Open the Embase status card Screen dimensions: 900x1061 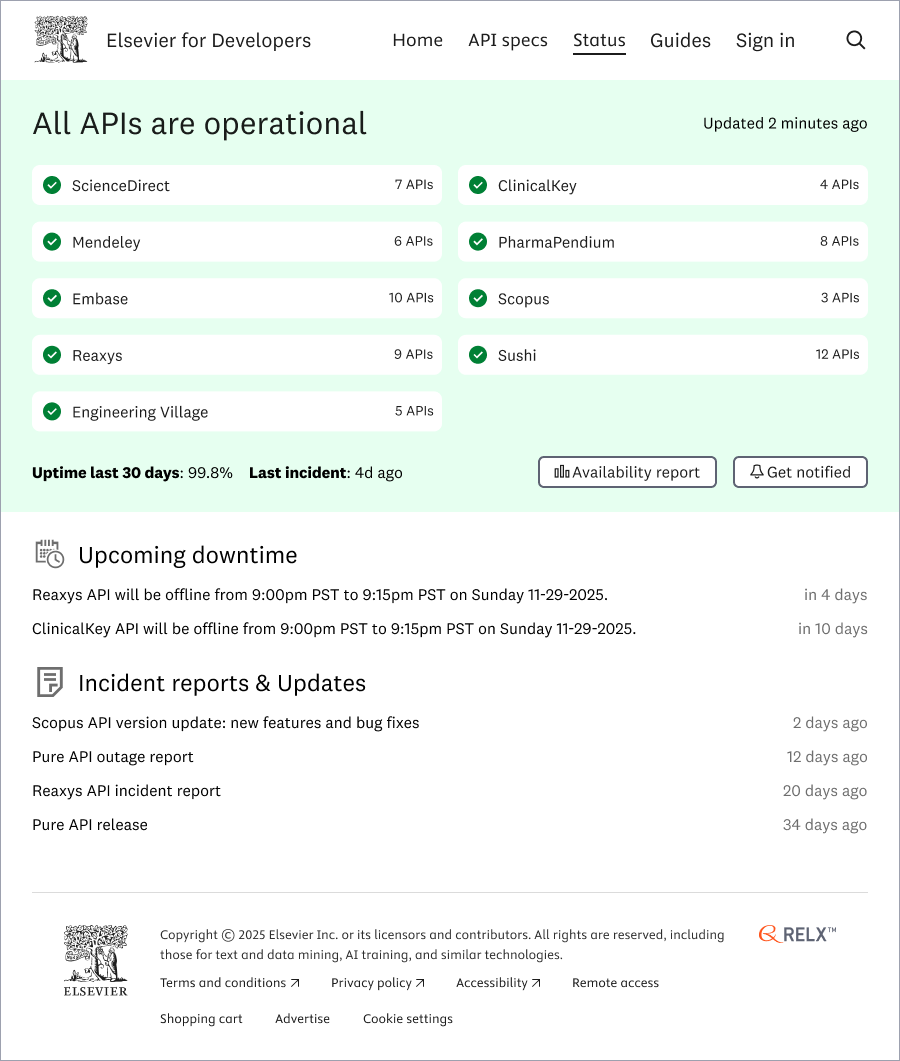[x=237, y=298]
